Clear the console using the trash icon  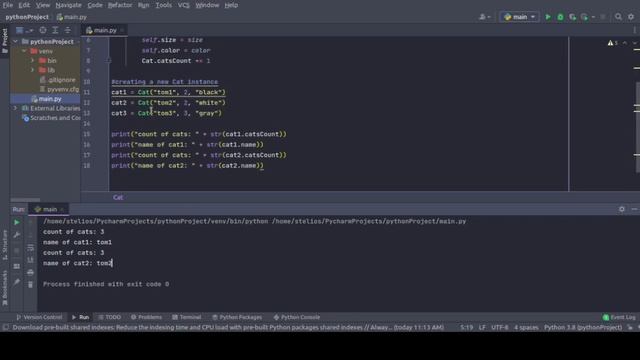pyautogui.click(x=30, y=284)
